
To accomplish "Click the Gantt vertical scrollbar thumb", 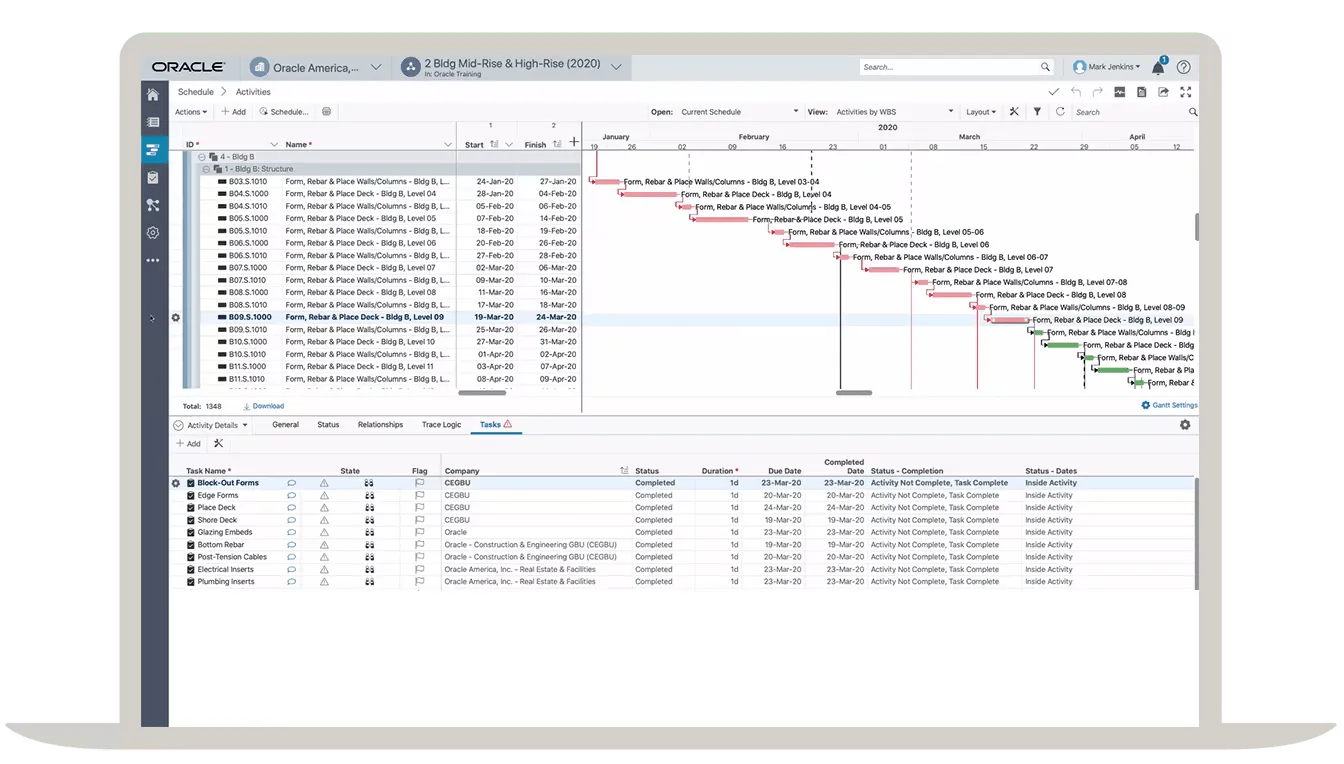I will [1196, 226].
